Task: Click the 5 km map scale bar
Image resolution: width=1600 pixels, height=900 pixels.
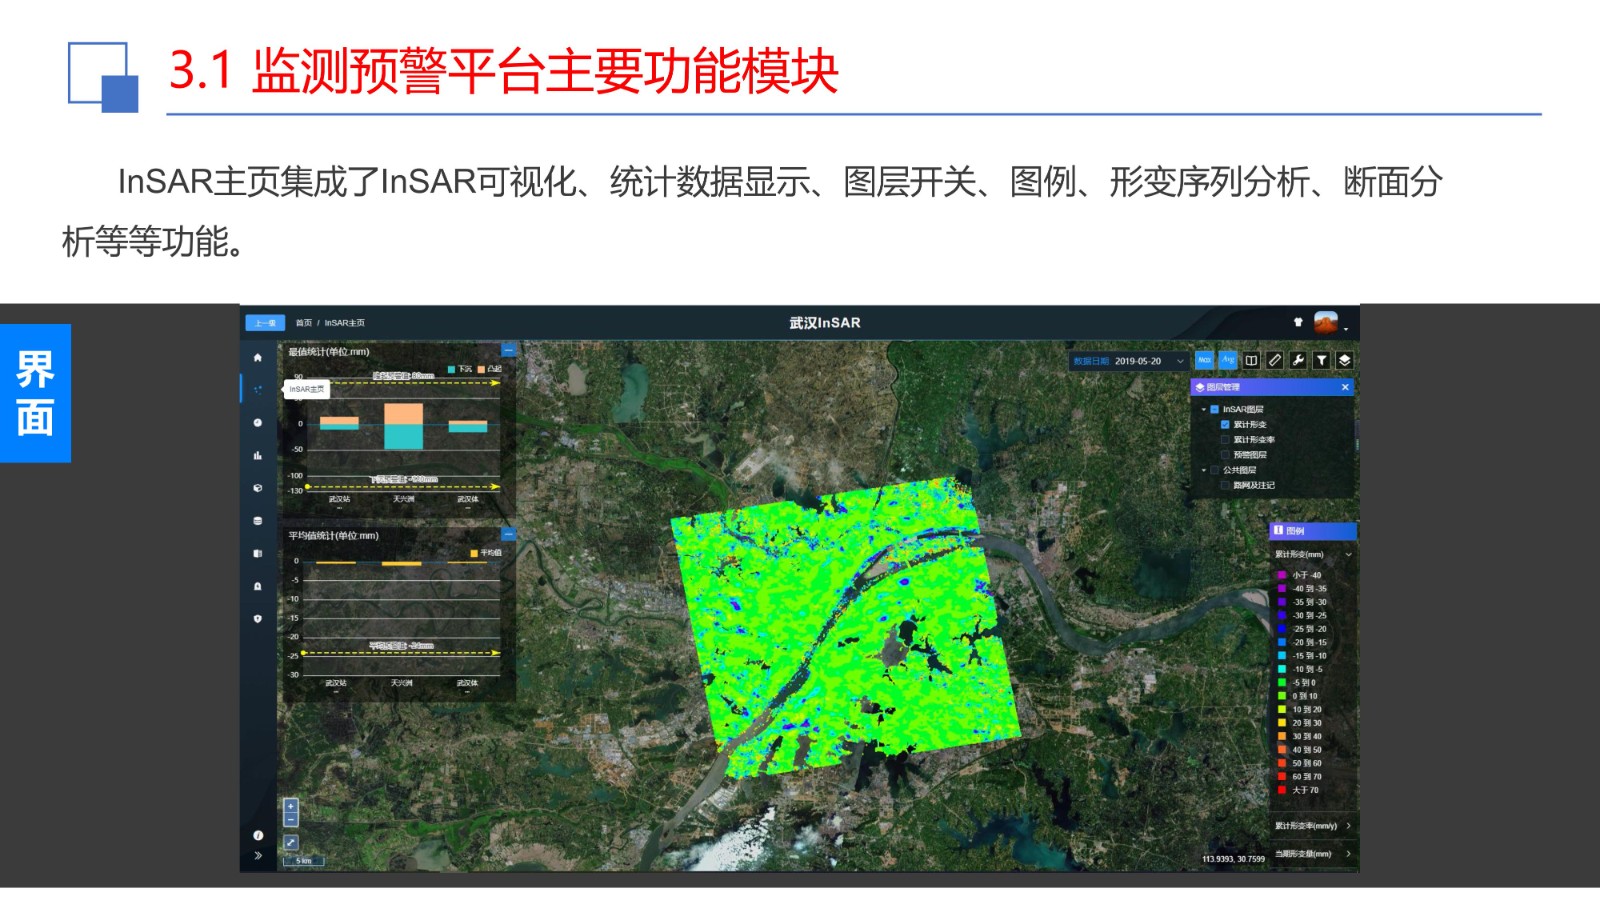Action: [304, 861]
